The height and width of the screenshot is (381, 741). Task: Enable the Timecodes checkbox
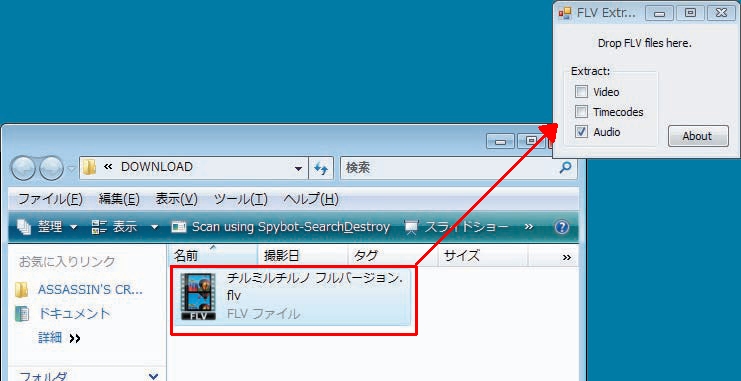581,112
